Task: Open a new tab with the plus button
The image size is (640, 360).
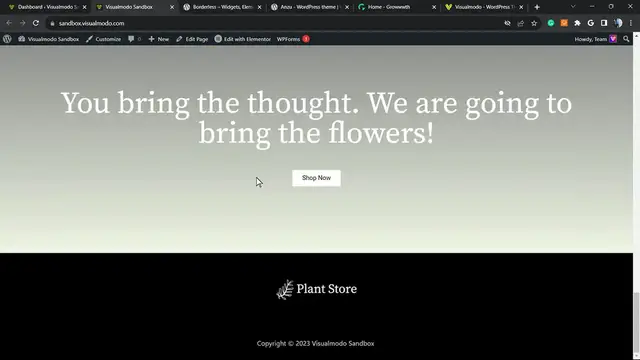Action: [537, 7]
